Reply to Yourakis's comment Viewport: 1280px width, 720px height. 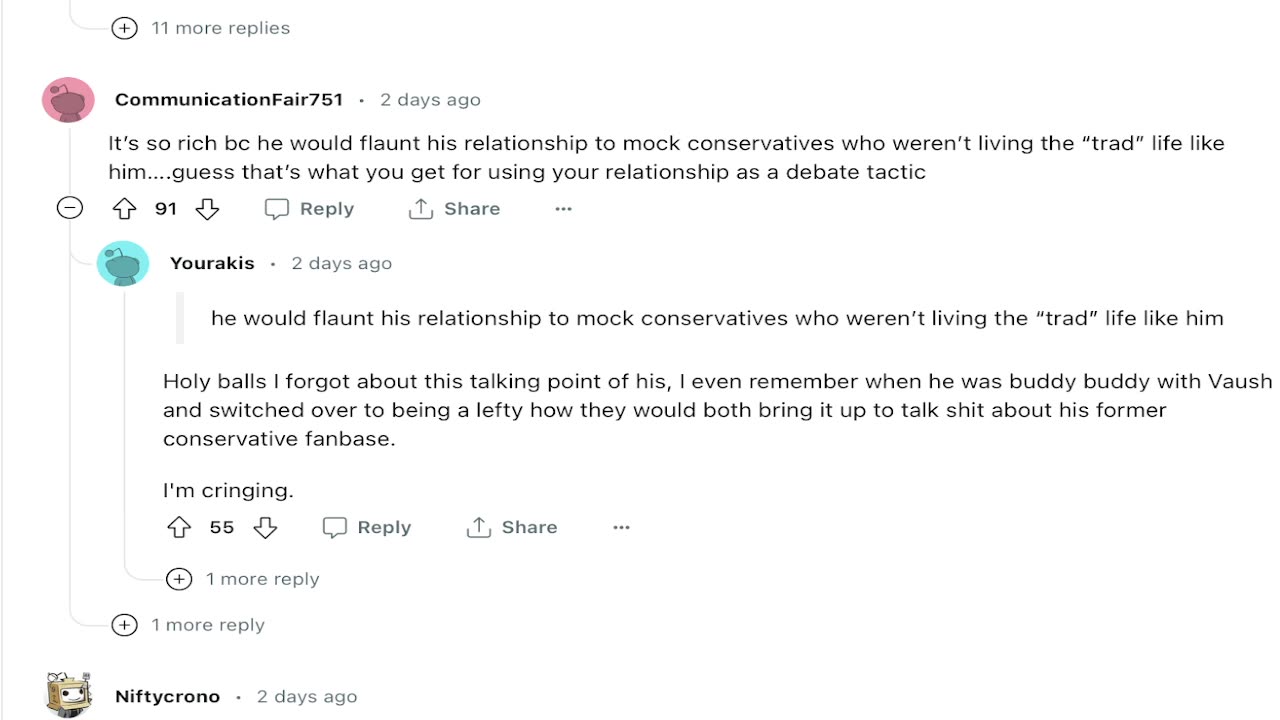point(367,527)
